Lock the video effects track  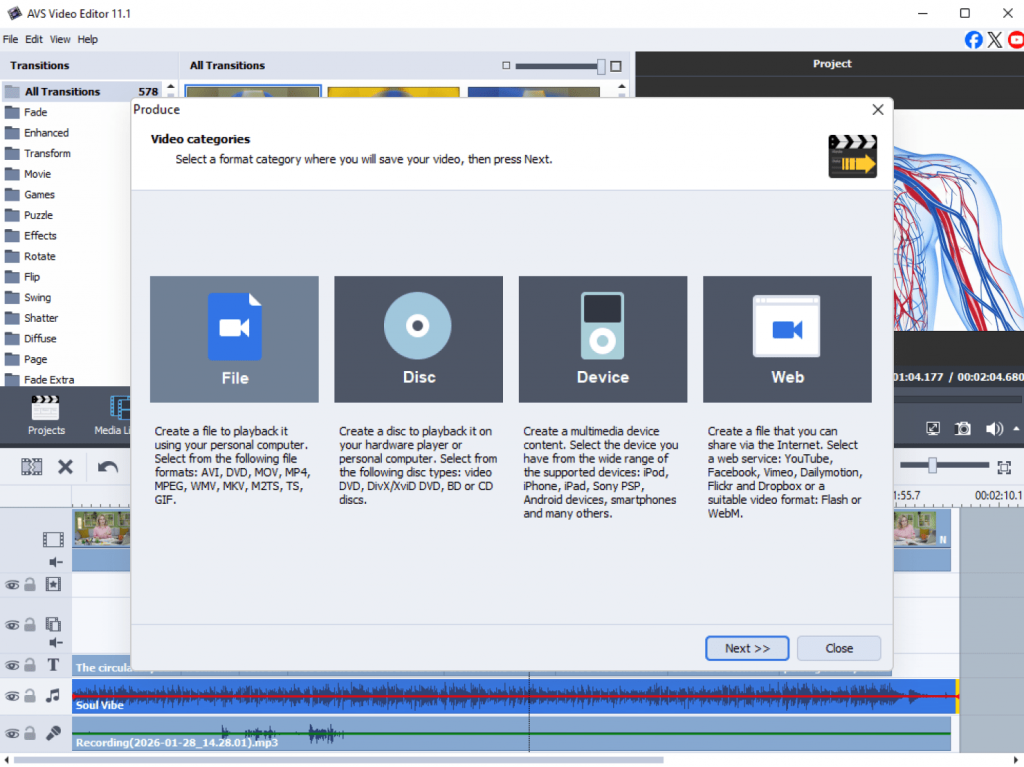[x=30, y=584]
